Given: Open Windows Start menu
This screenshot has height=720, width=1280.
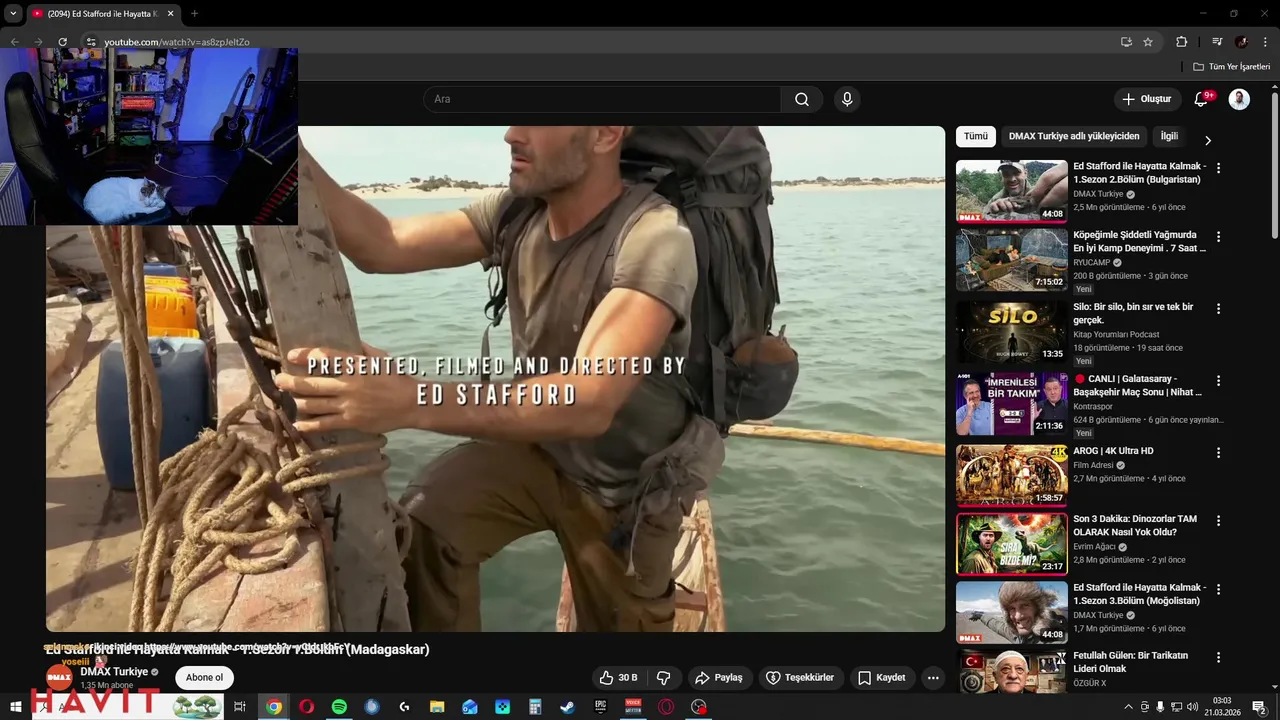Looking at the screenshot, I should pos(15,707).
